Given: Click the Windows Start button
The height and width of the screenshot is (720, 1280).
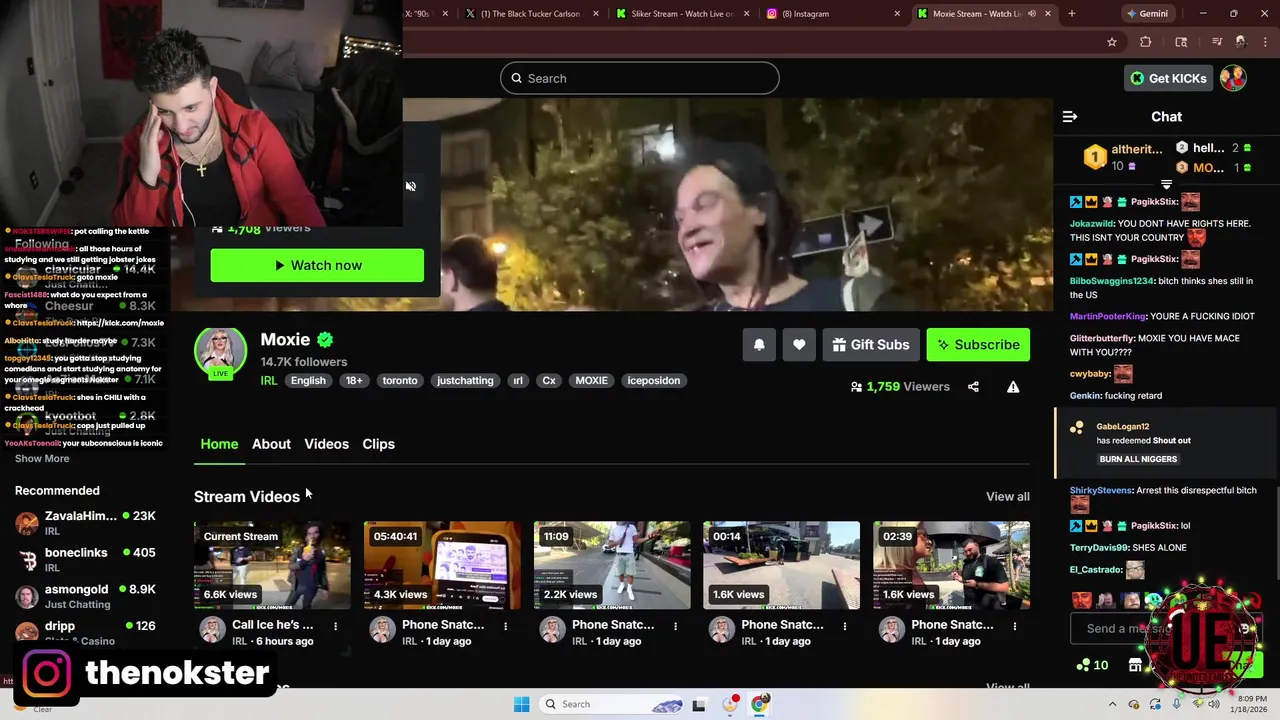Looking at the screenshot, I should pos(521,704).
